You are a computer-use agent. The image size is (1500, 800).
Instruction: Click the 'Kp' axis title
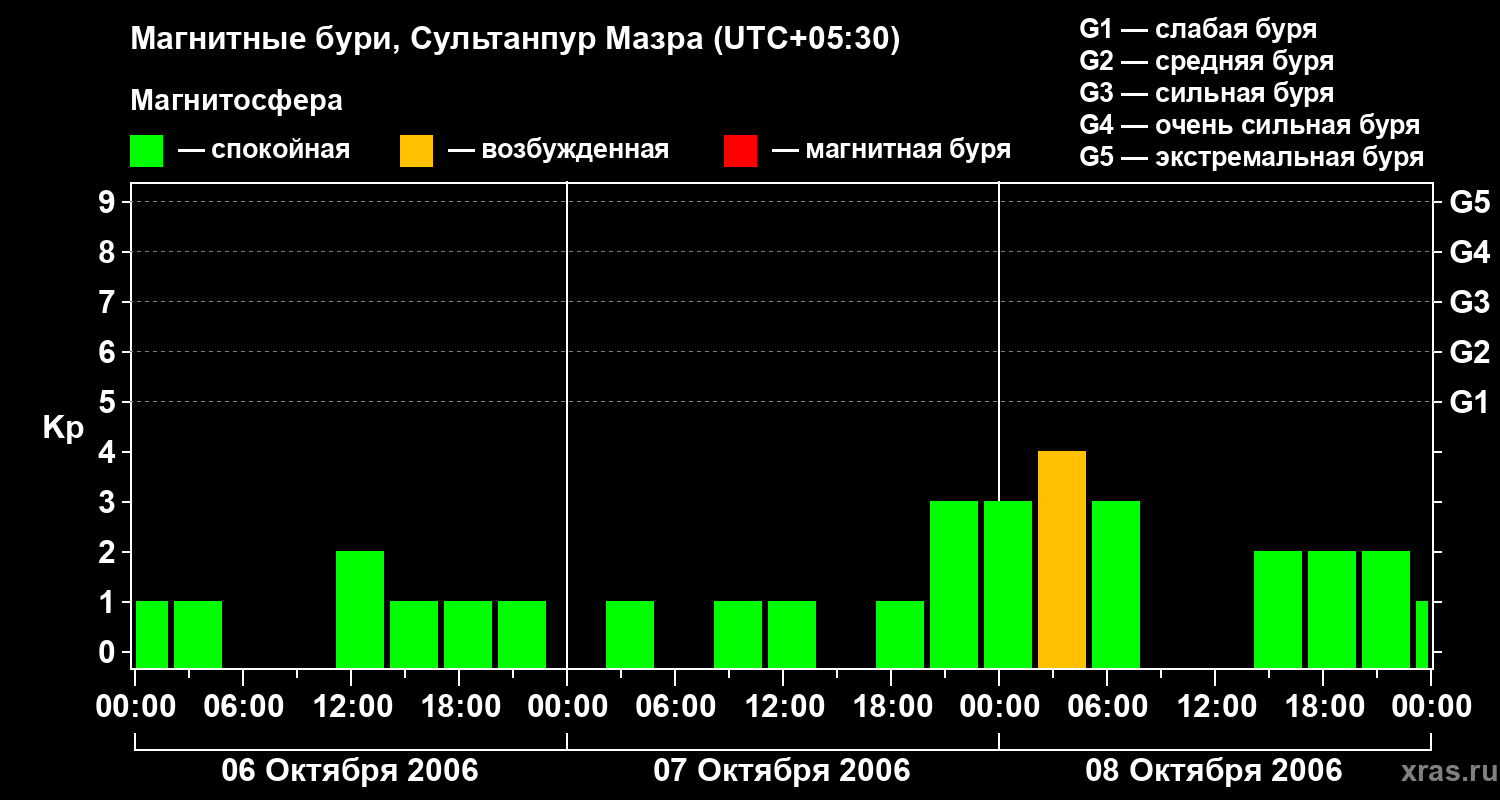(63, 428)
